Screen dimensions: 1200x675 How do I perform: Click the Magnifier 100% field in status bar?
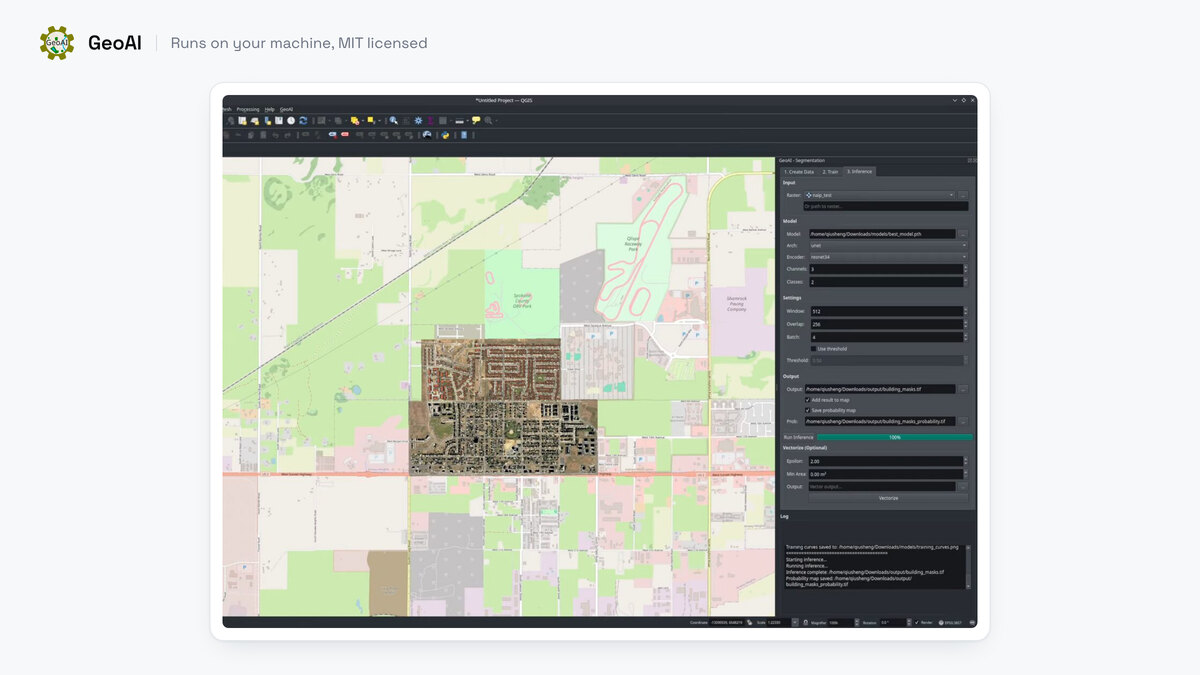click(x=842, y=622)
